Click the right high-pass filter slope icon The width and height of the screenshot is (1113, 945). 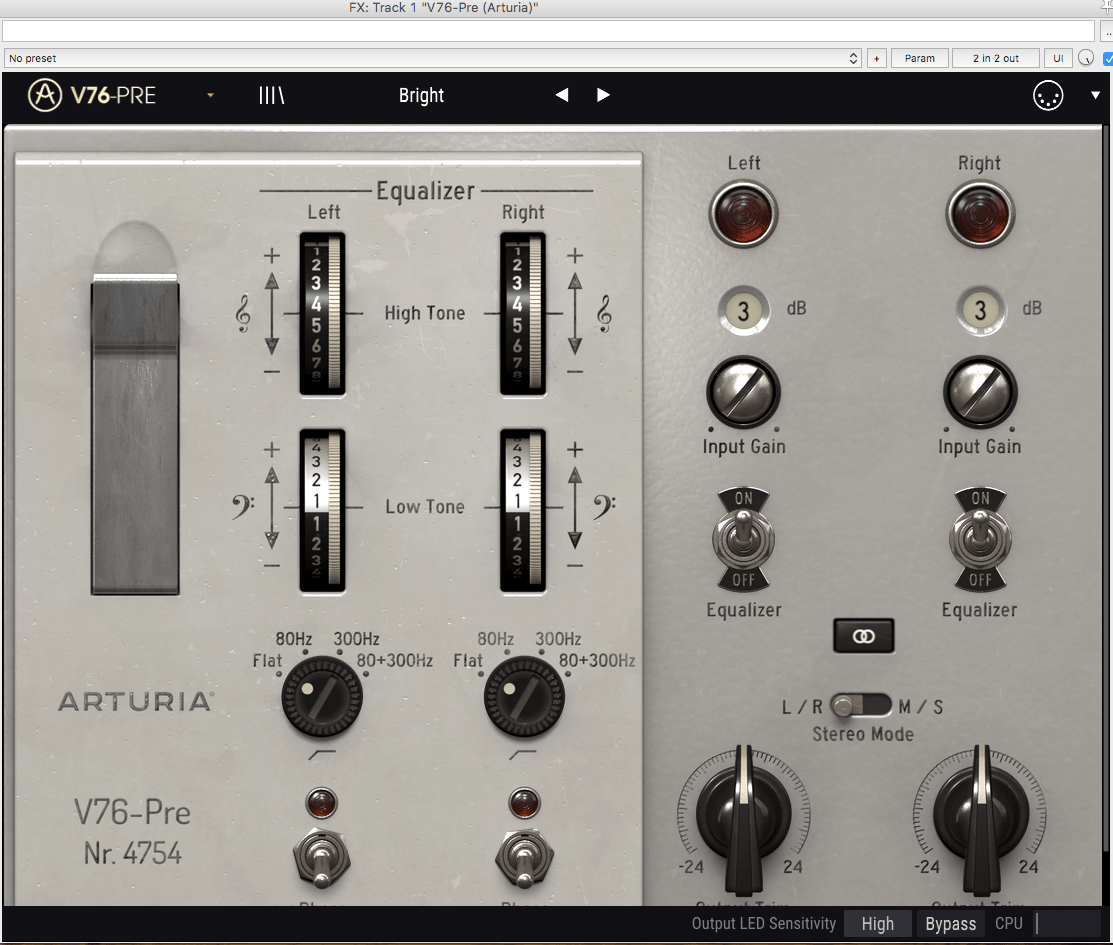point(523,754)
